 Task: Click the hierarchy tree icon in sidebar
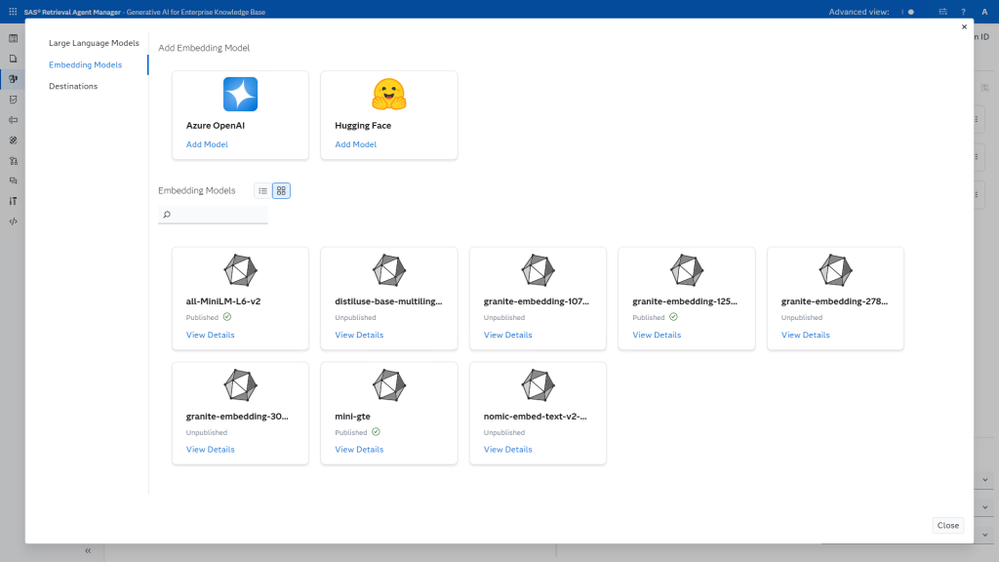point(13,161)
